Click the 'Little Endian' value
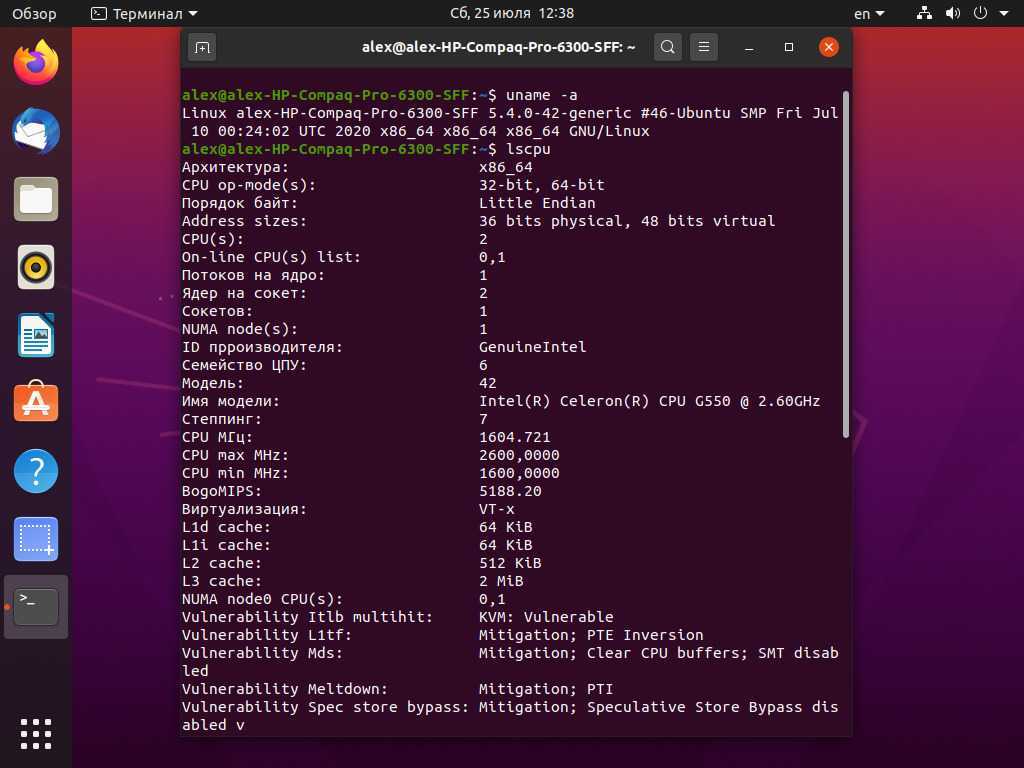 [537, 203]
